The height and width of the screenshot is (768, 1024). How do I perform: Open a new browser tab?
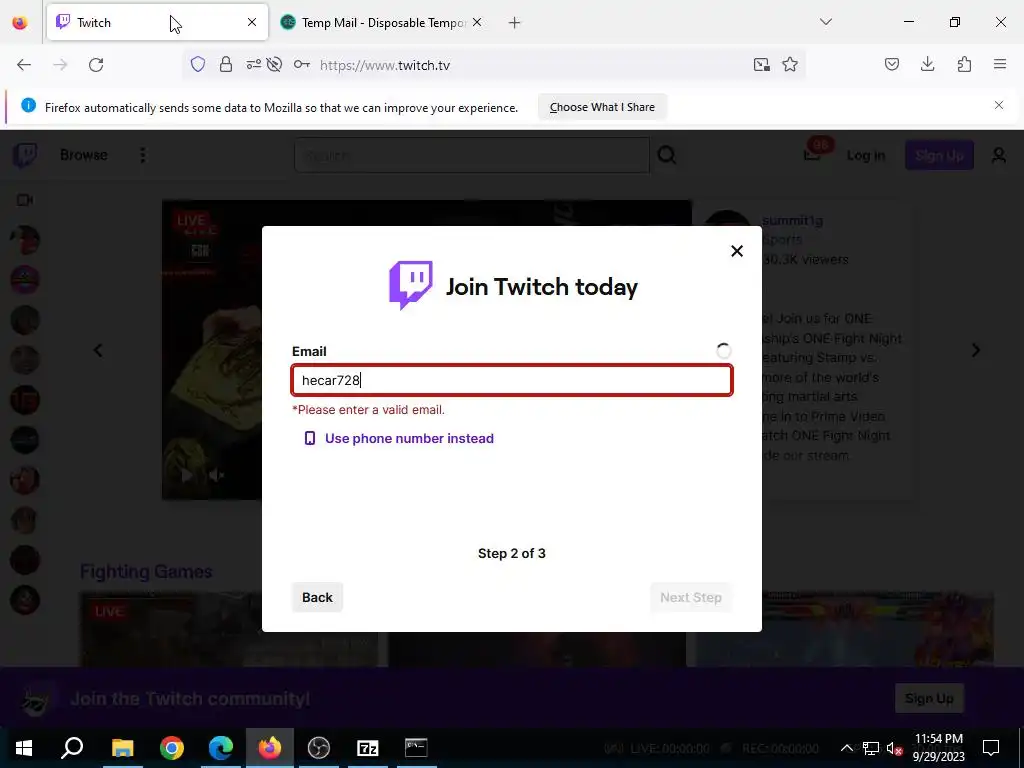(x=515, y=22)
